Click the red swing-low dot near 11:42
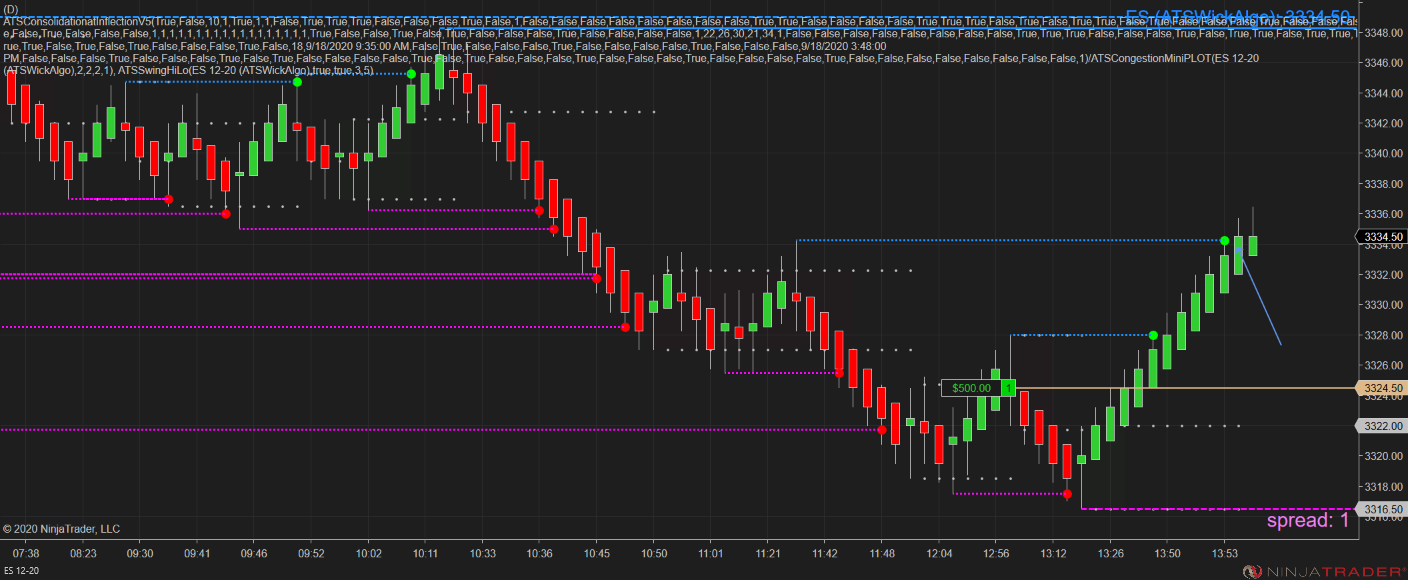This screenshot has height=580, width=1408. 839,373
